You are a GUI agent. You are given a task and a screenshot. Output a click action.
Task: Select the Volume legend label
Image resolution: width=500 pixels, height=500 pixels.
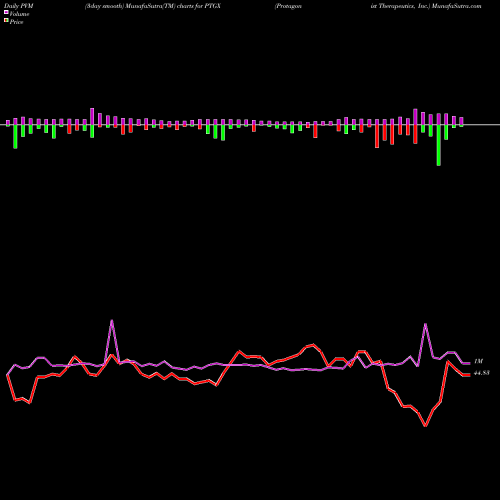(19, 14)
